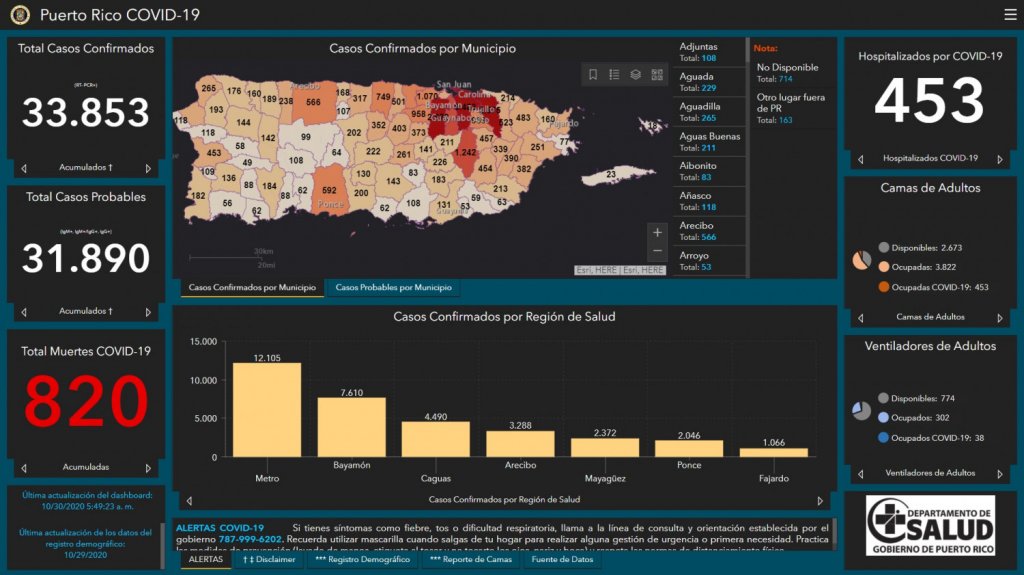Go to next Total Muertes Acumuladas view
The width and height of the screenshot is (1024, 575).
pos(149,467)
